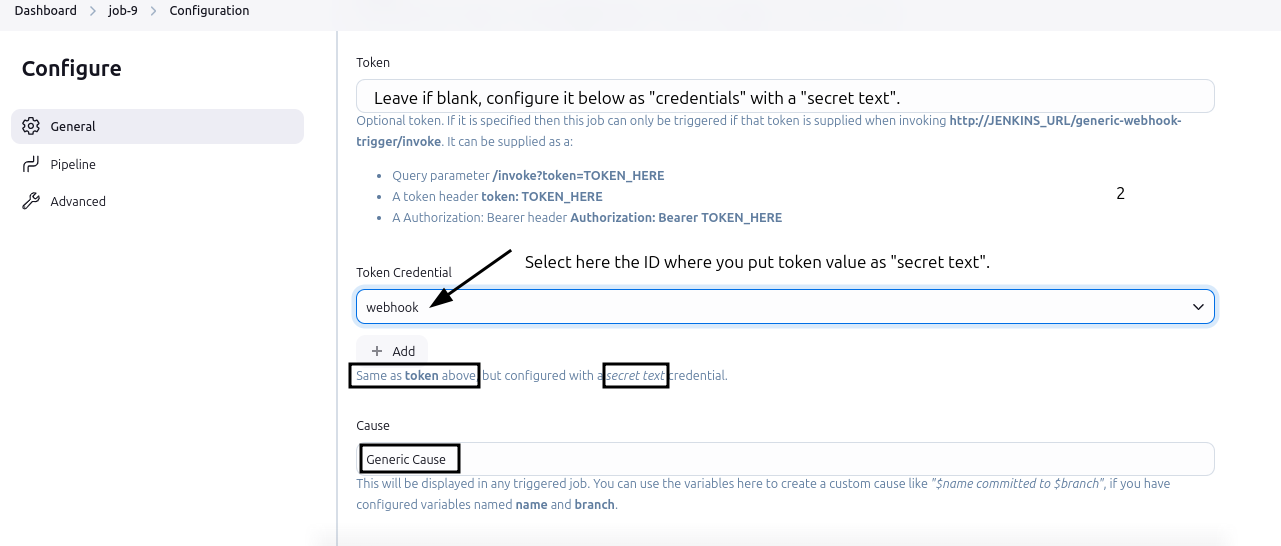This screenshot has width=1281, height=546.
Task: Click the Configure heading
Action: [72, 69]
